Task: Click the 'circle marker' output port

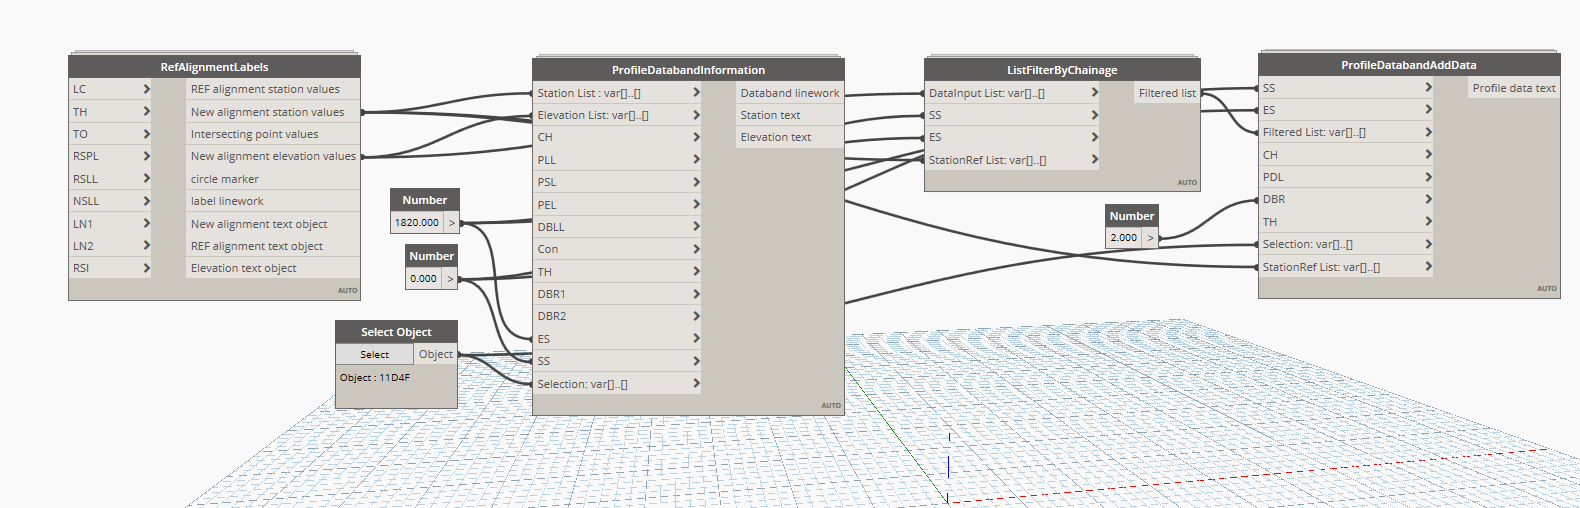Action: point(273,179)
